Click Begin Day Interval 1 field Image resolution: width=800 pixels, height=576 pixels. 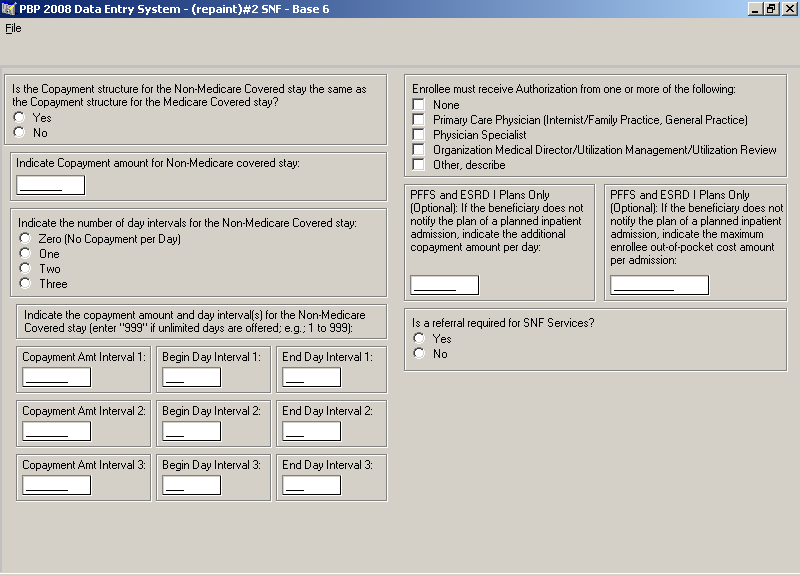click(192, 378)
